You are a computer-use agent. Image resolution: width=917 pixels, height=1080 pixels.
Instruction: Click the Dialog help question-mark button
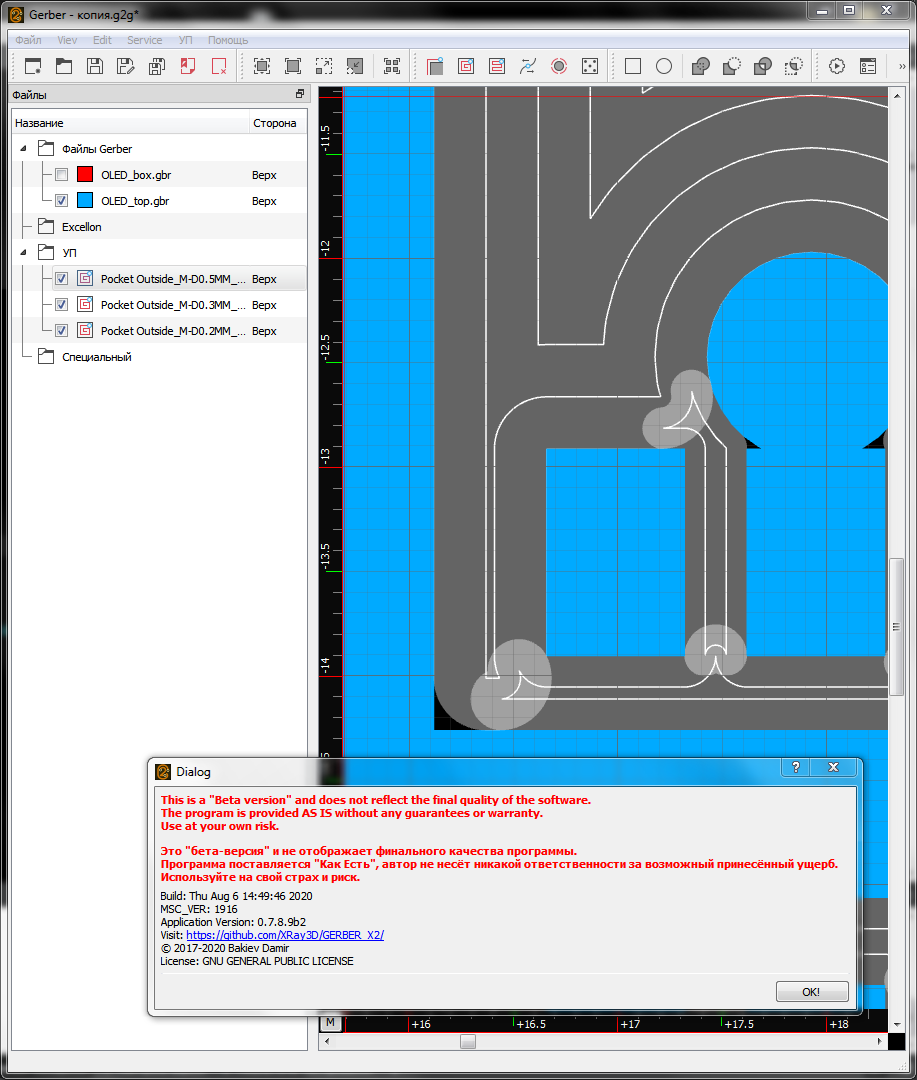point(796,767)
